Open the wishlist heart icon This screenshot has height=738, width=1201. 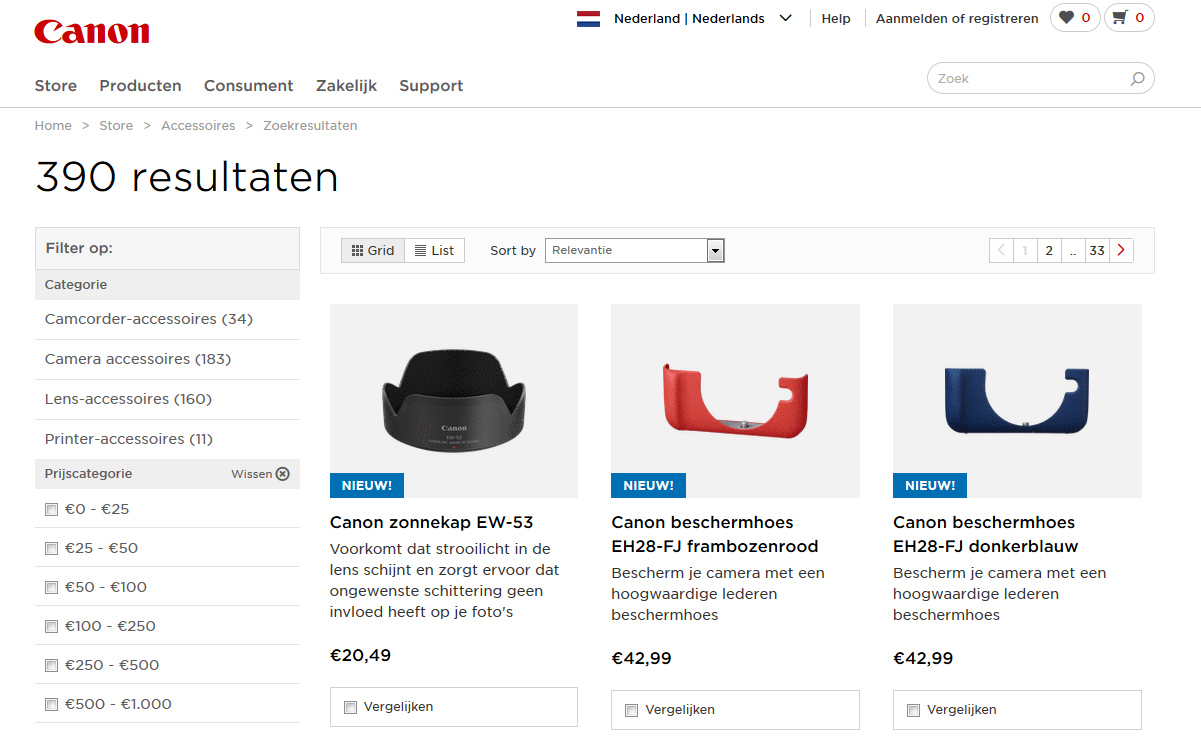pos(1067,18)
